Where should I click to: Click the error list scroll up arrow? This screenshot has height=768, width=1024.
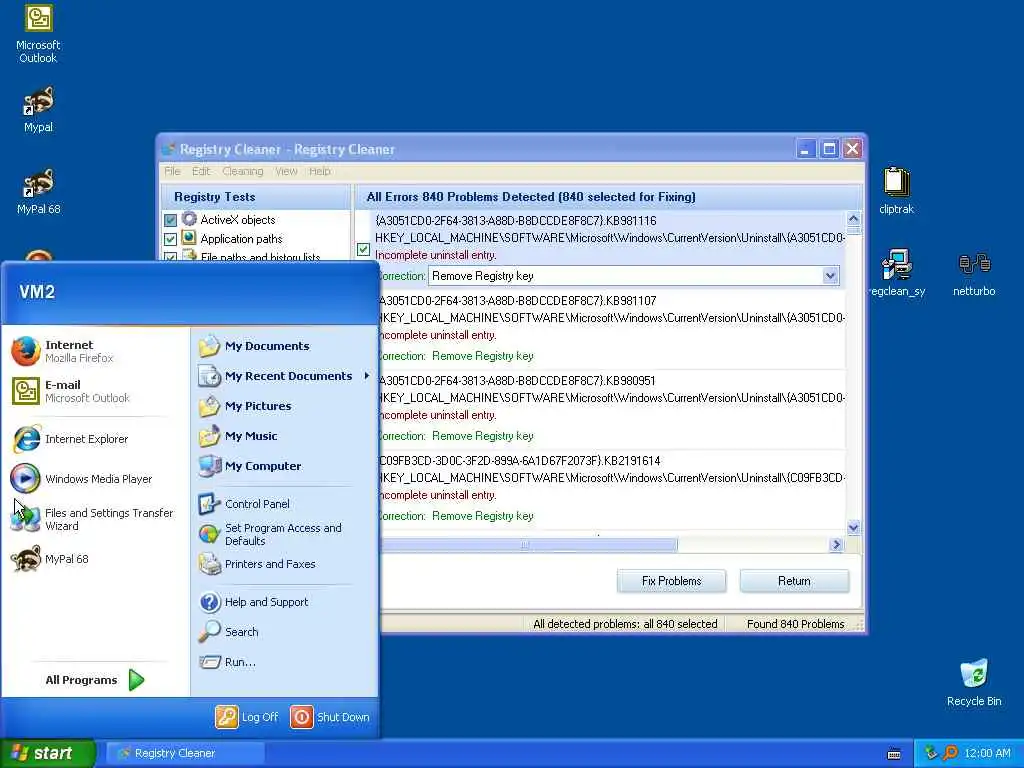coord(854,219)
